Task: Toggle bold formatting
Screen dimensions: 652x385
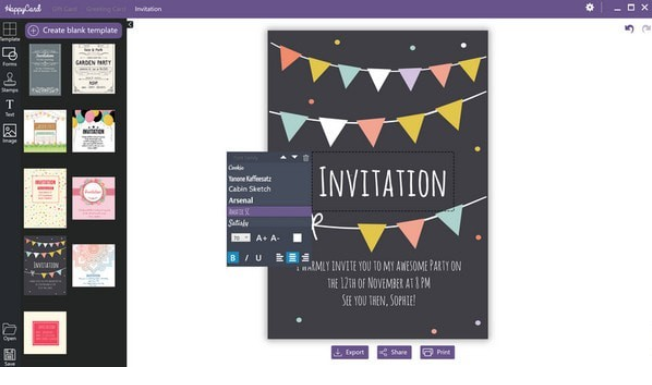Action: point(233,258)
